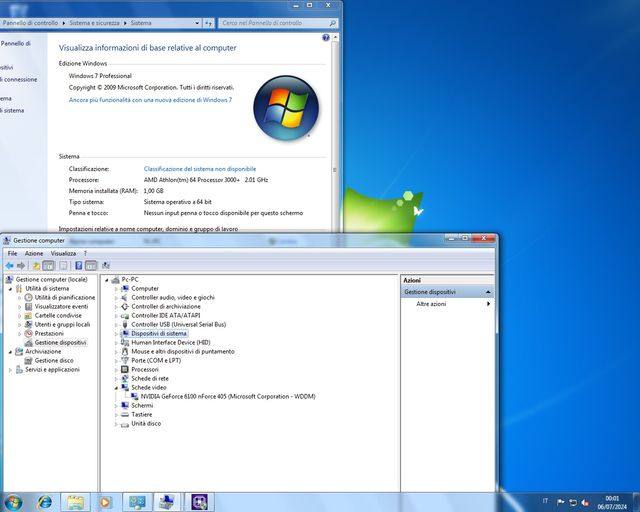Click the Back arrow in Gestione computer toolbar
Image resolution: width=640 pixels, height=512 pixels.
tap(9, 265)
